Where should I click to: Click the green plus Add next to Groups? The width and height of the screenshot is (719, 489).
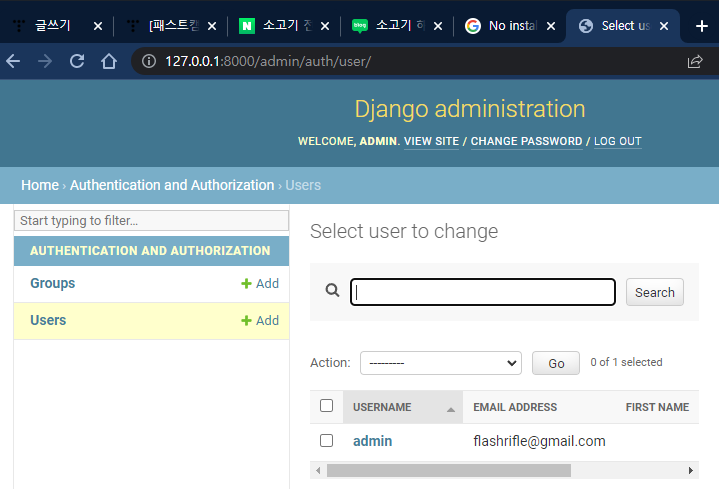pos(260,283)
